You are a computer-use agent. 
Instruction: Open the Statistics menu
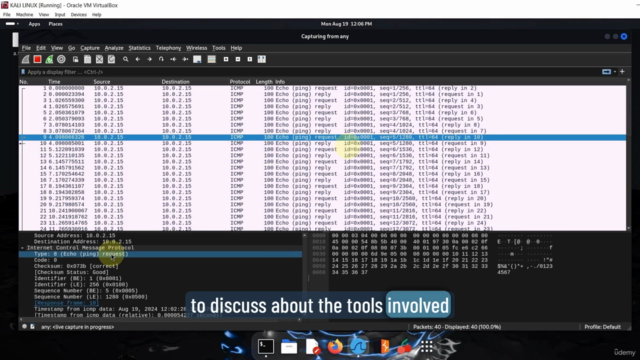[139, 48]
